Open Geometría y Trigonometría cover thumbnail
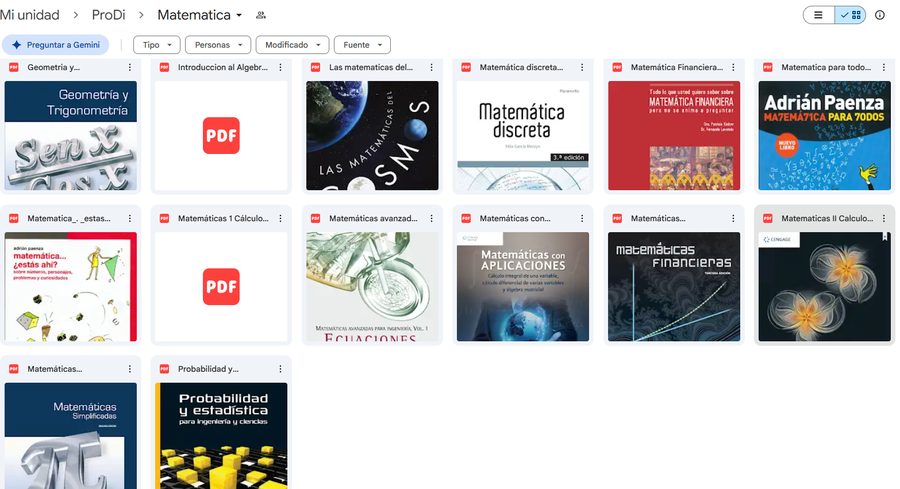 71,135
